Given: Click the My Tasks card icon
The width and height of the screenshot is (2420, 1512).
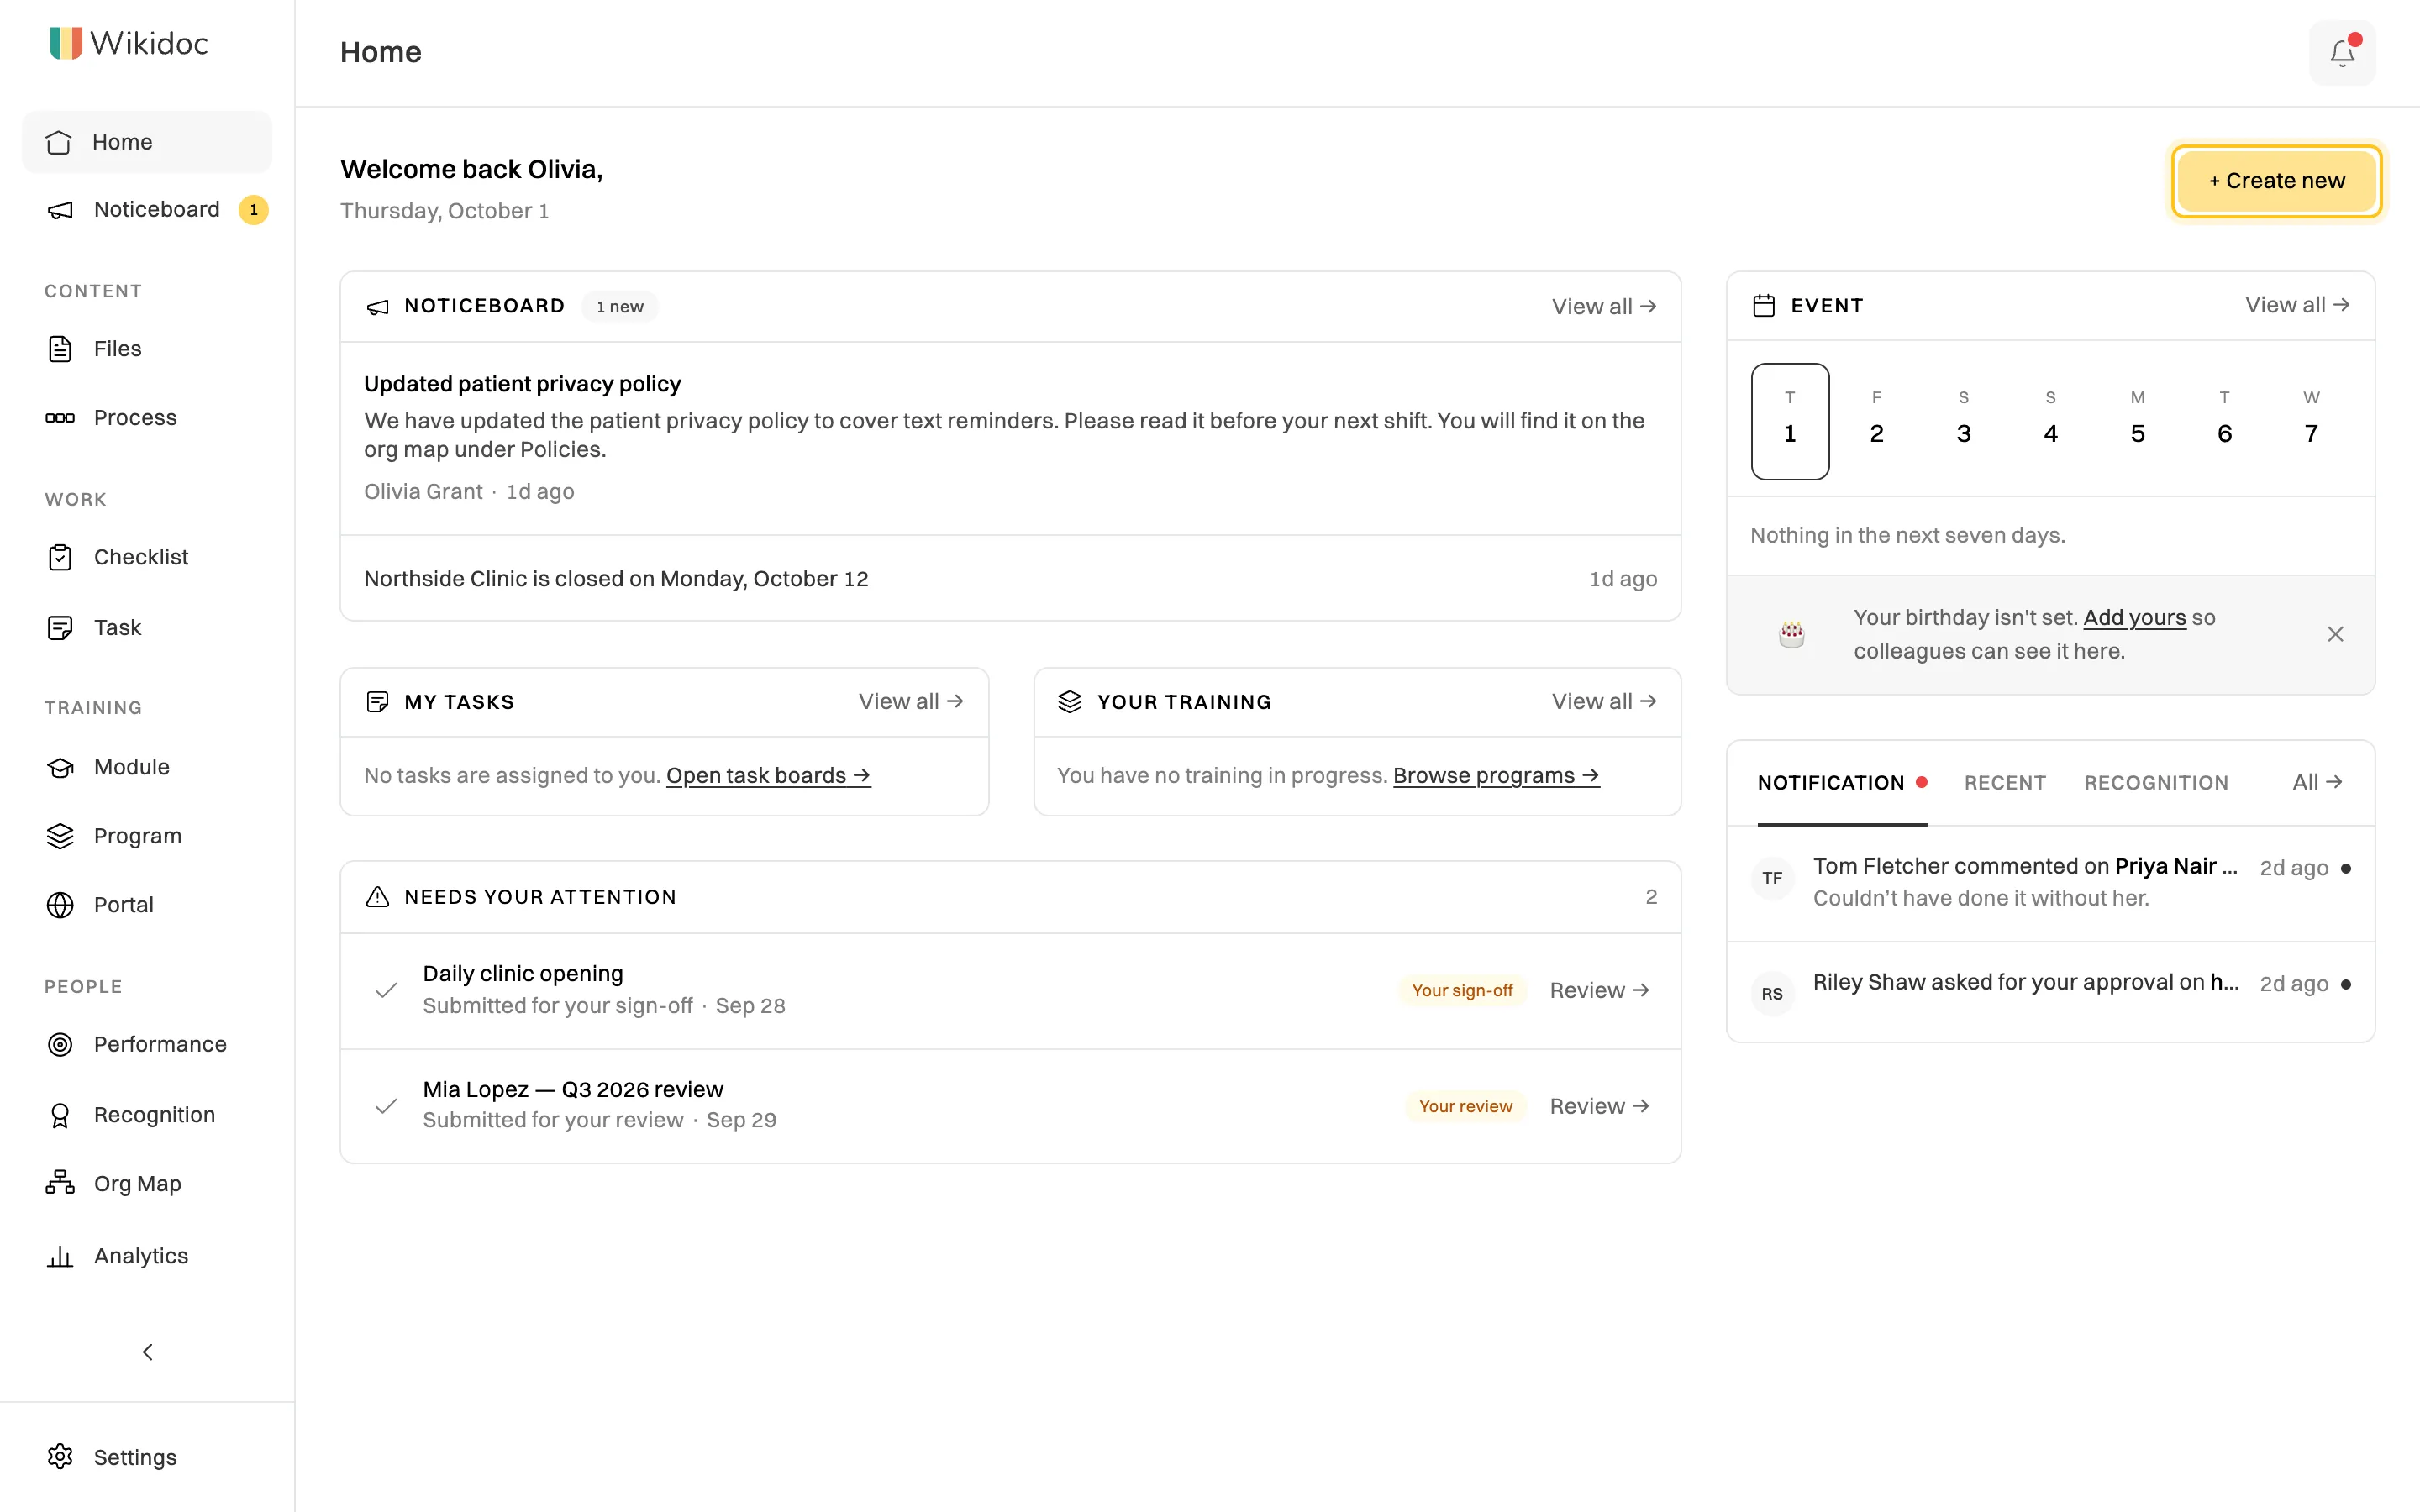Looking at the screenshot, I should tap(377, 702).
